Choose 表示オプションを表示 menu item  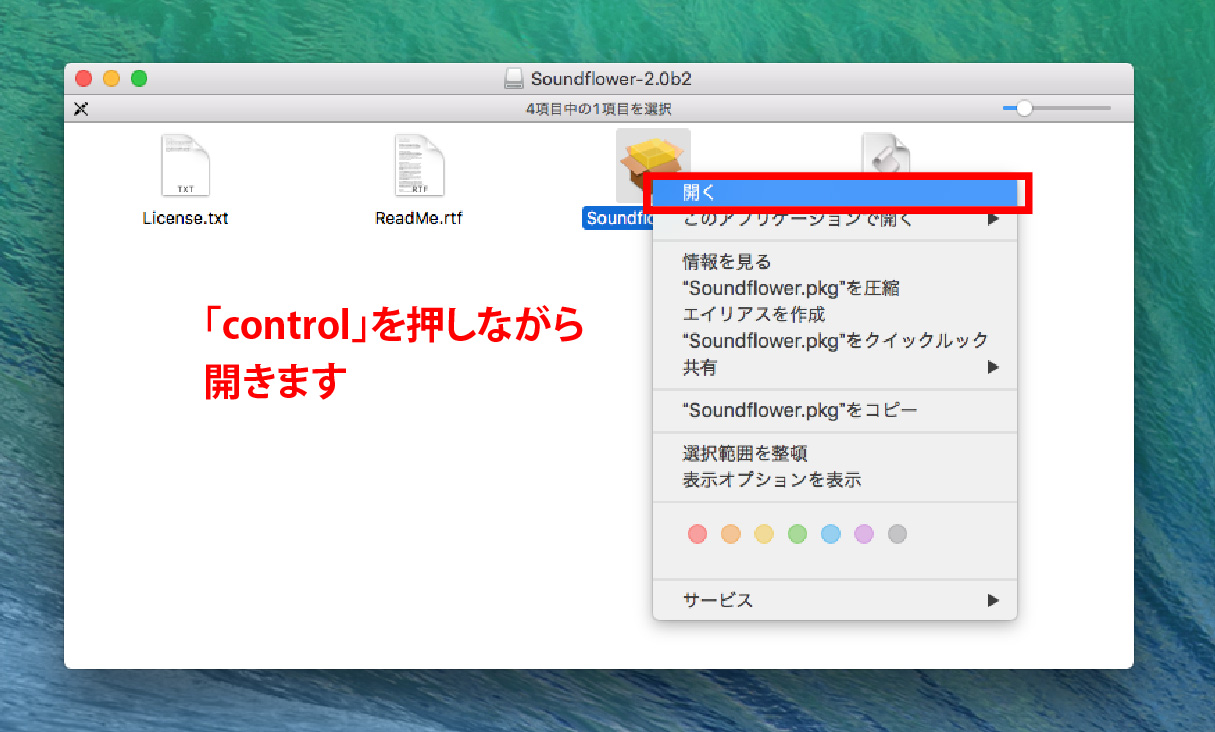835,479
